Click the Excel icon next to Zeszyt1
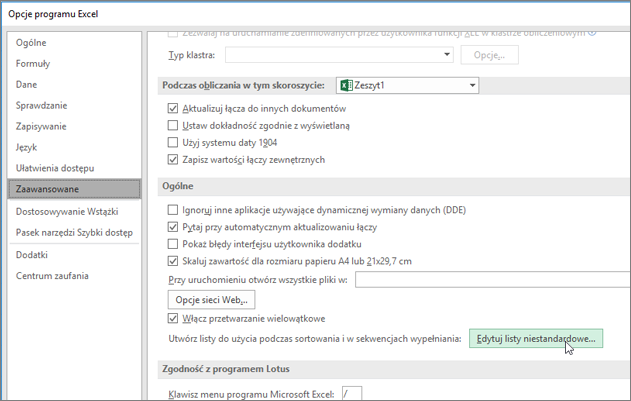The image size is (631, 401). (346, 85)
